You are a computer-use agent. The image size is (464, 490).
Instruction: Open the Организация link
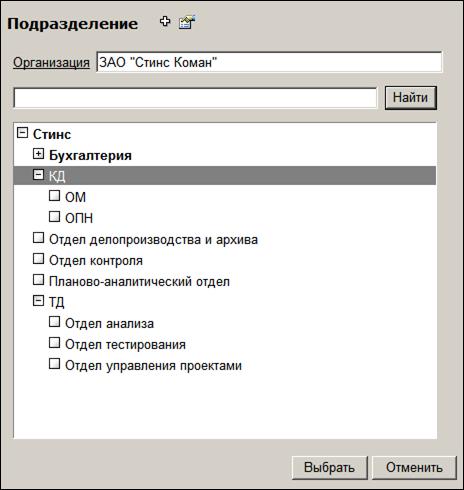(x=51, y=62)
